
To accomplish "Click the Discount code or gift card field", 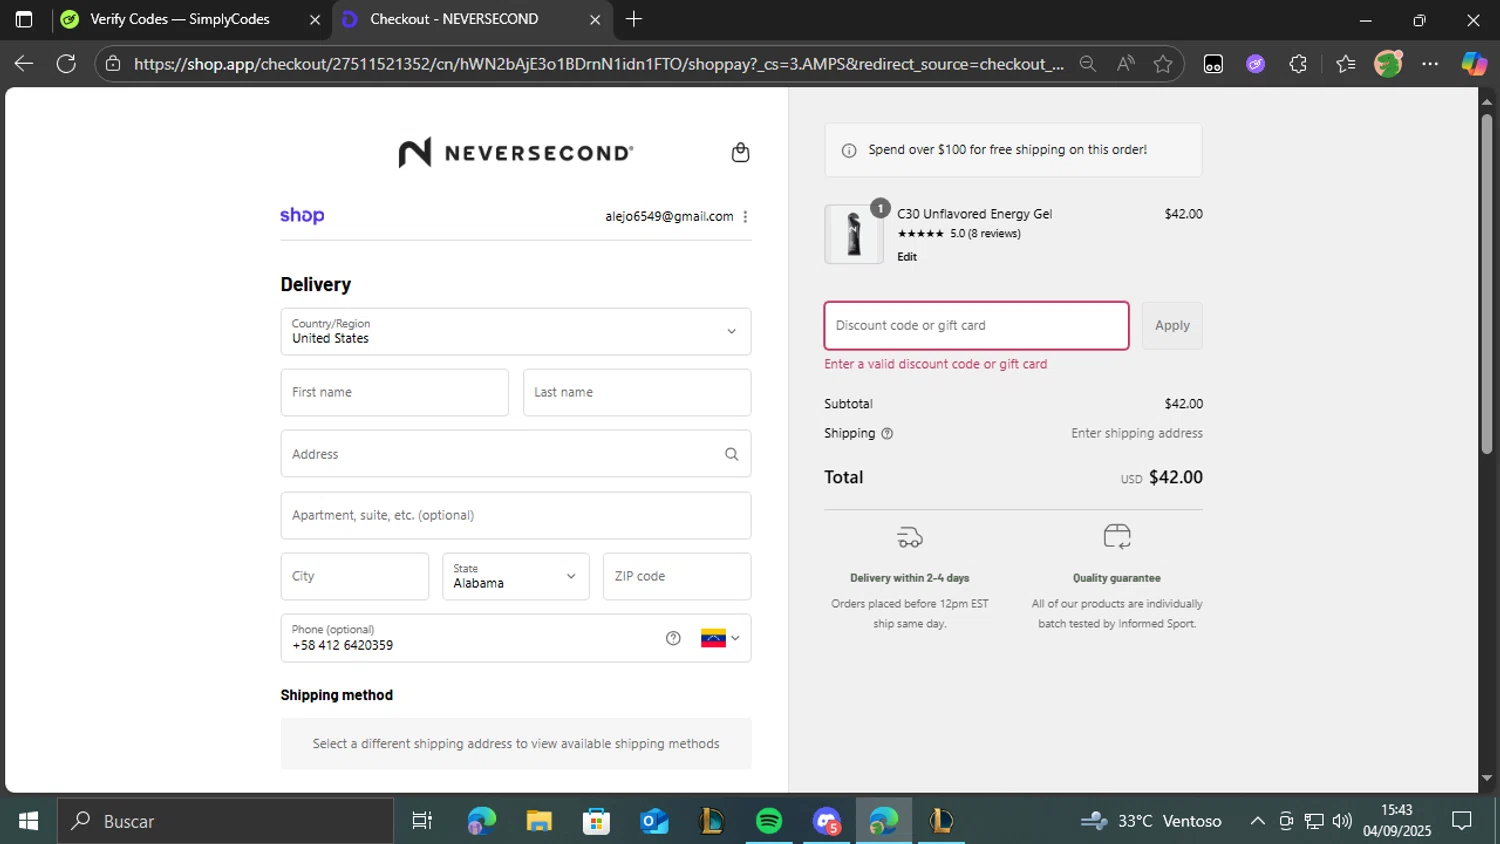I will tap(977, 325).
